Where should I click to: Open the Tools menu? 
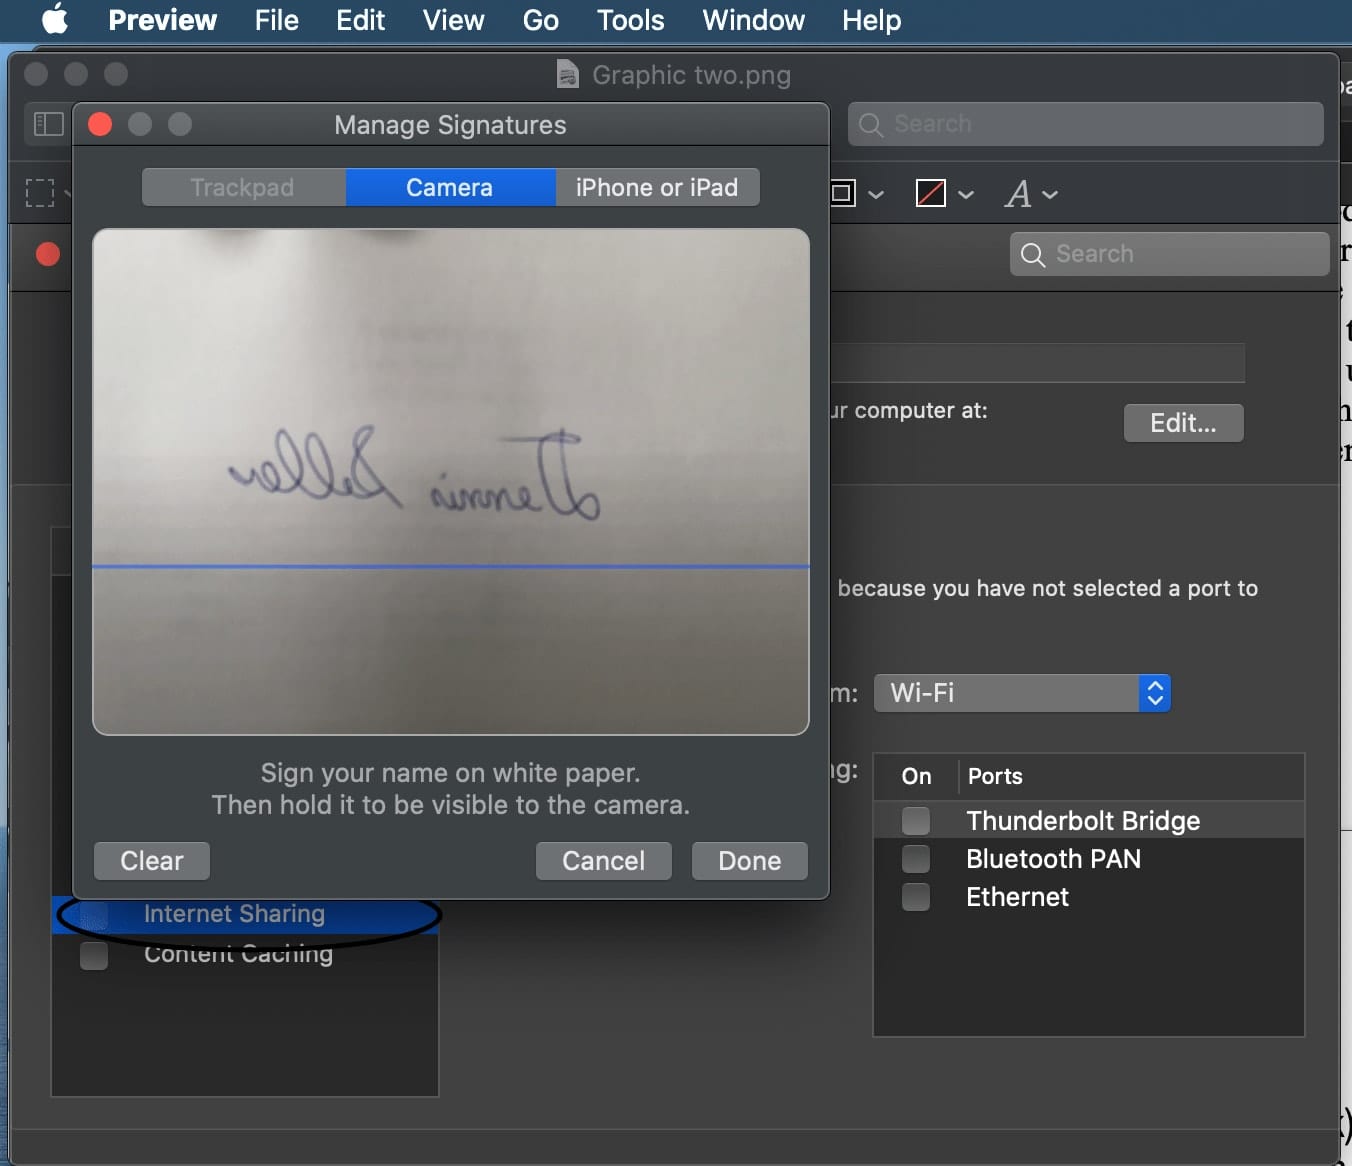pos(630,20)
